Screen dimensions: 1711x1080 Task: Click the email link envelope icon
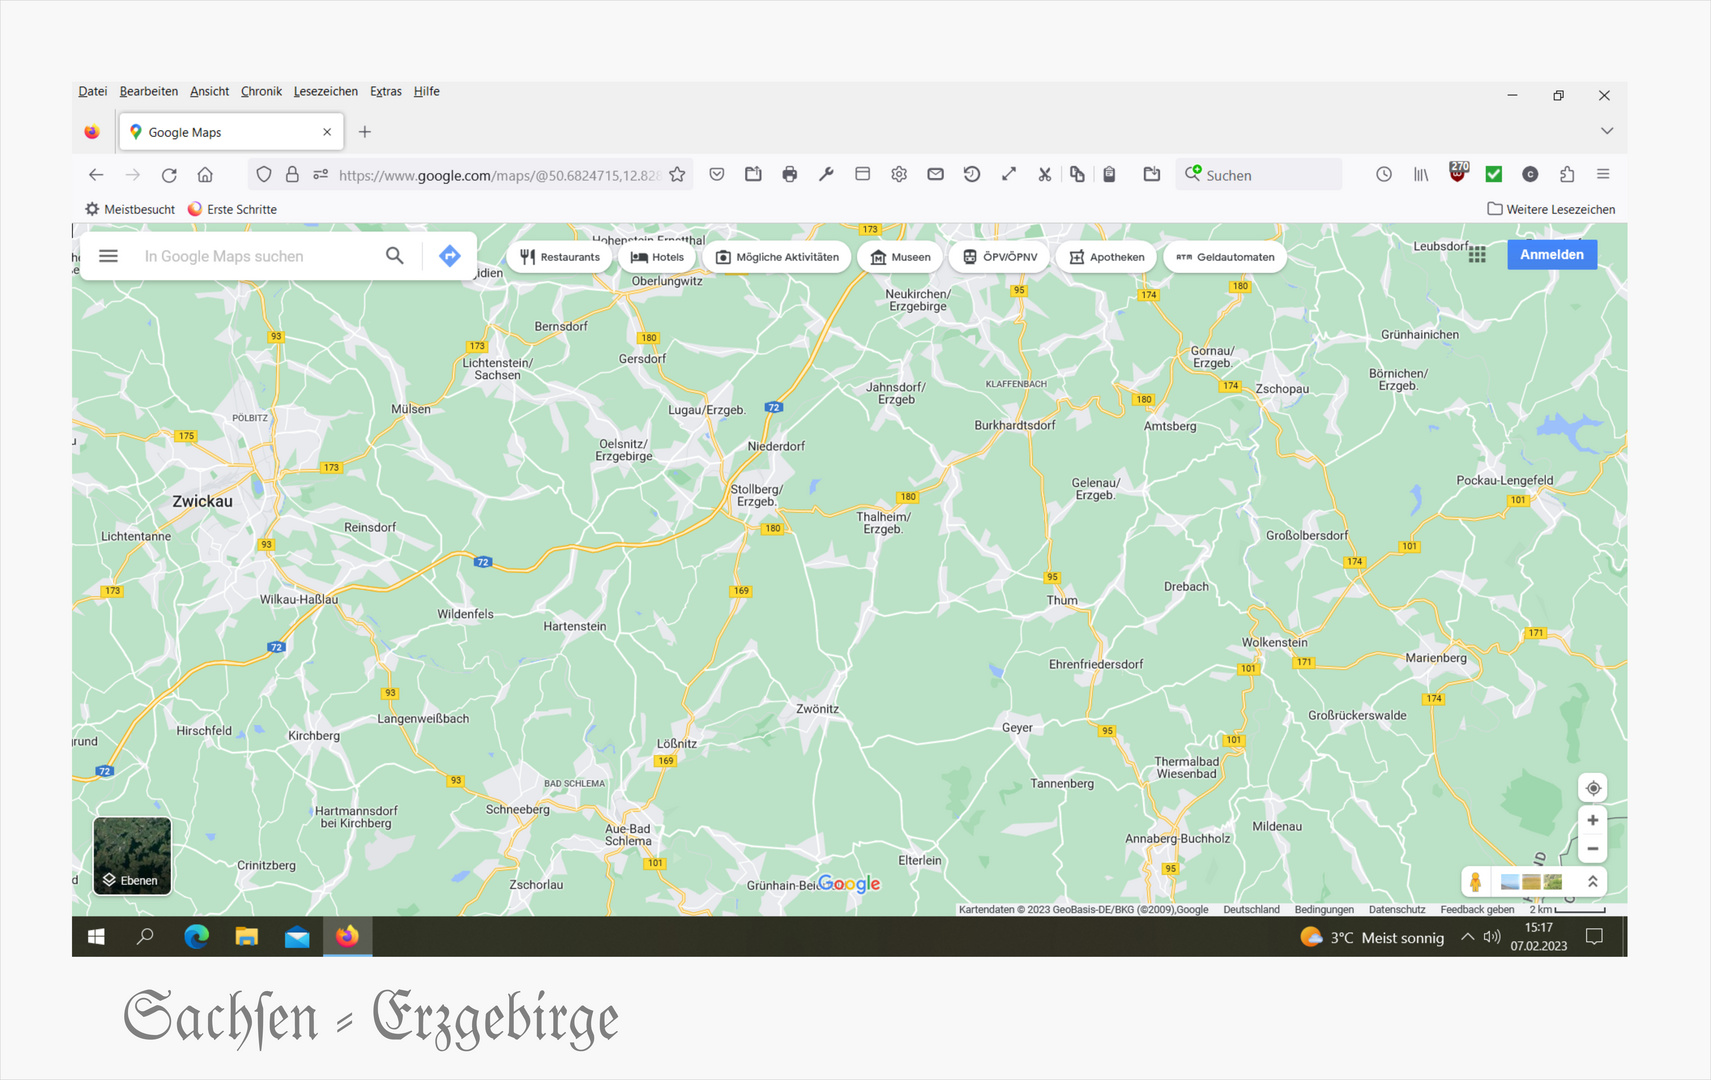tap(935, 174)
